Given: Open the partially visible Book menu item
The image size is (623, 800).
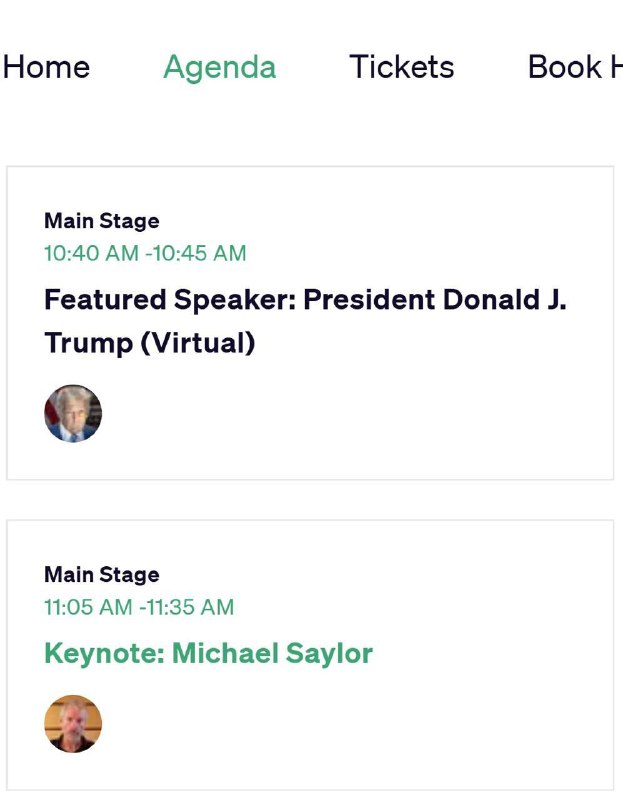Looking at the screenshot, I should 575,67.
